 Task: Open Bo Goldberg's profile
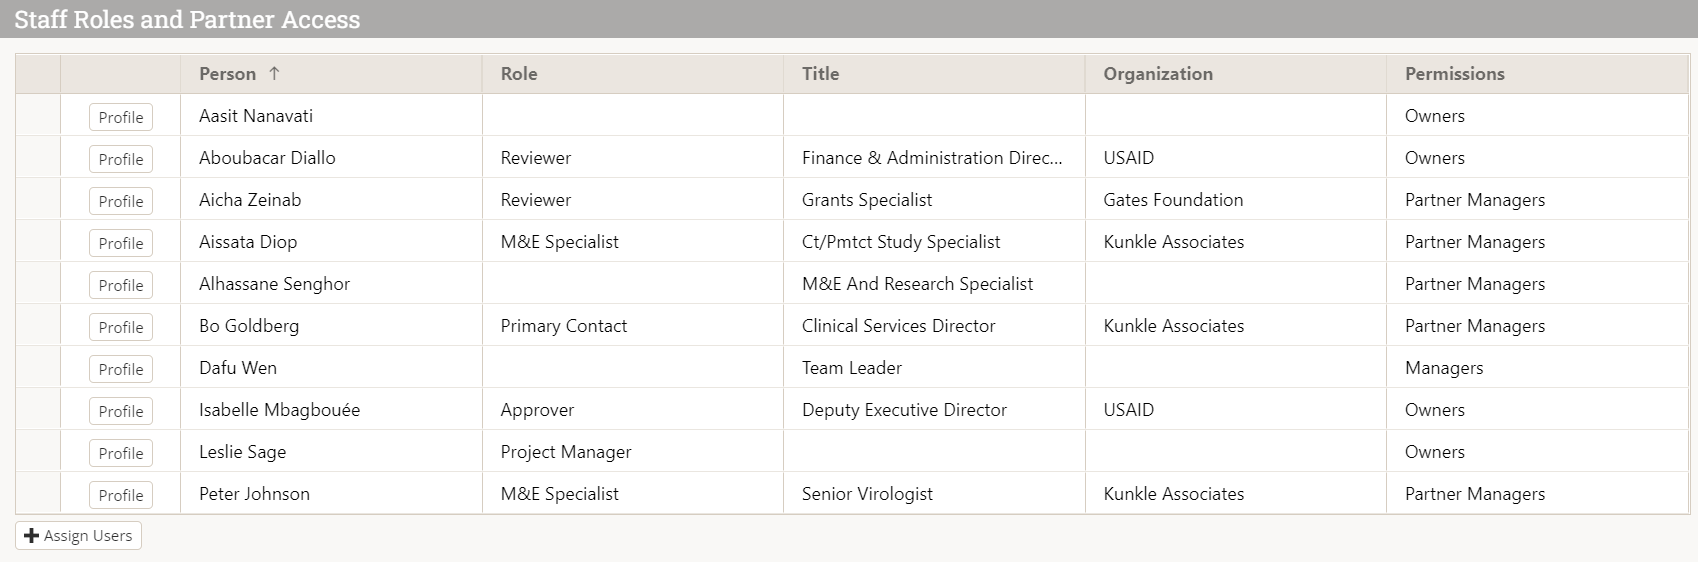point(121,327)
